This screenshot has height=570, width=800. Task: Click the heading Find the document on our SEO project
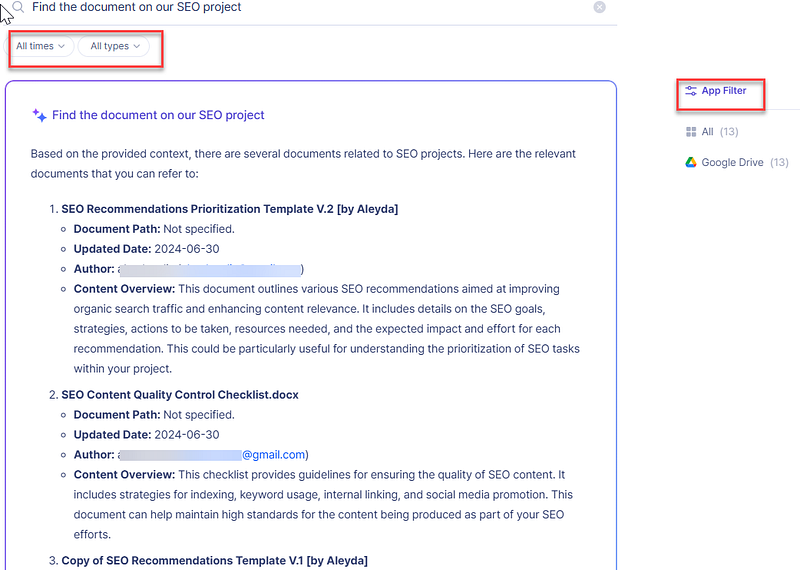point(158,115)
